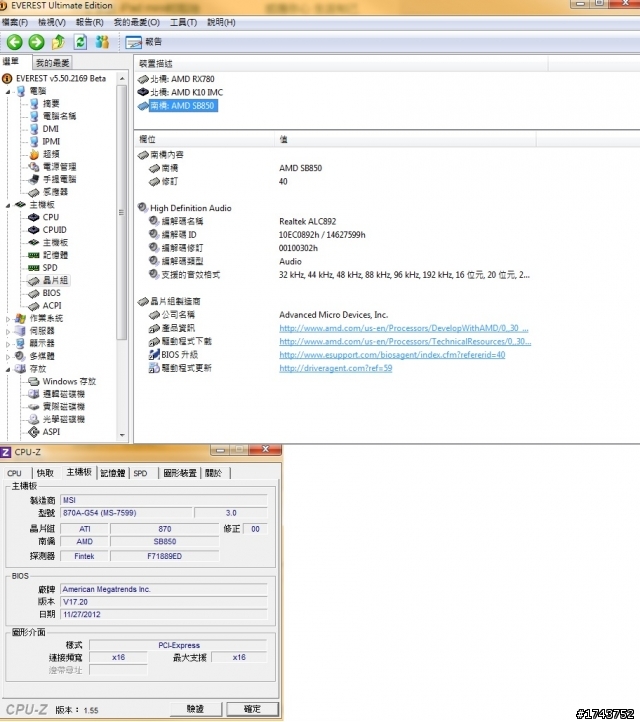Select the BIOS tree item icon
640x722 pixels.
coord(34,293)
